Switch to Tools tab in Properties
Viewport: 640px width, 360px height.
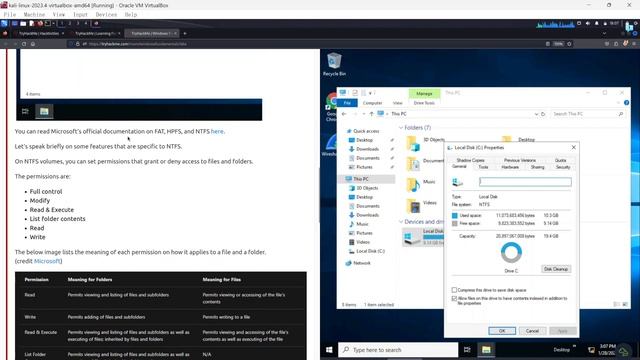483,167
